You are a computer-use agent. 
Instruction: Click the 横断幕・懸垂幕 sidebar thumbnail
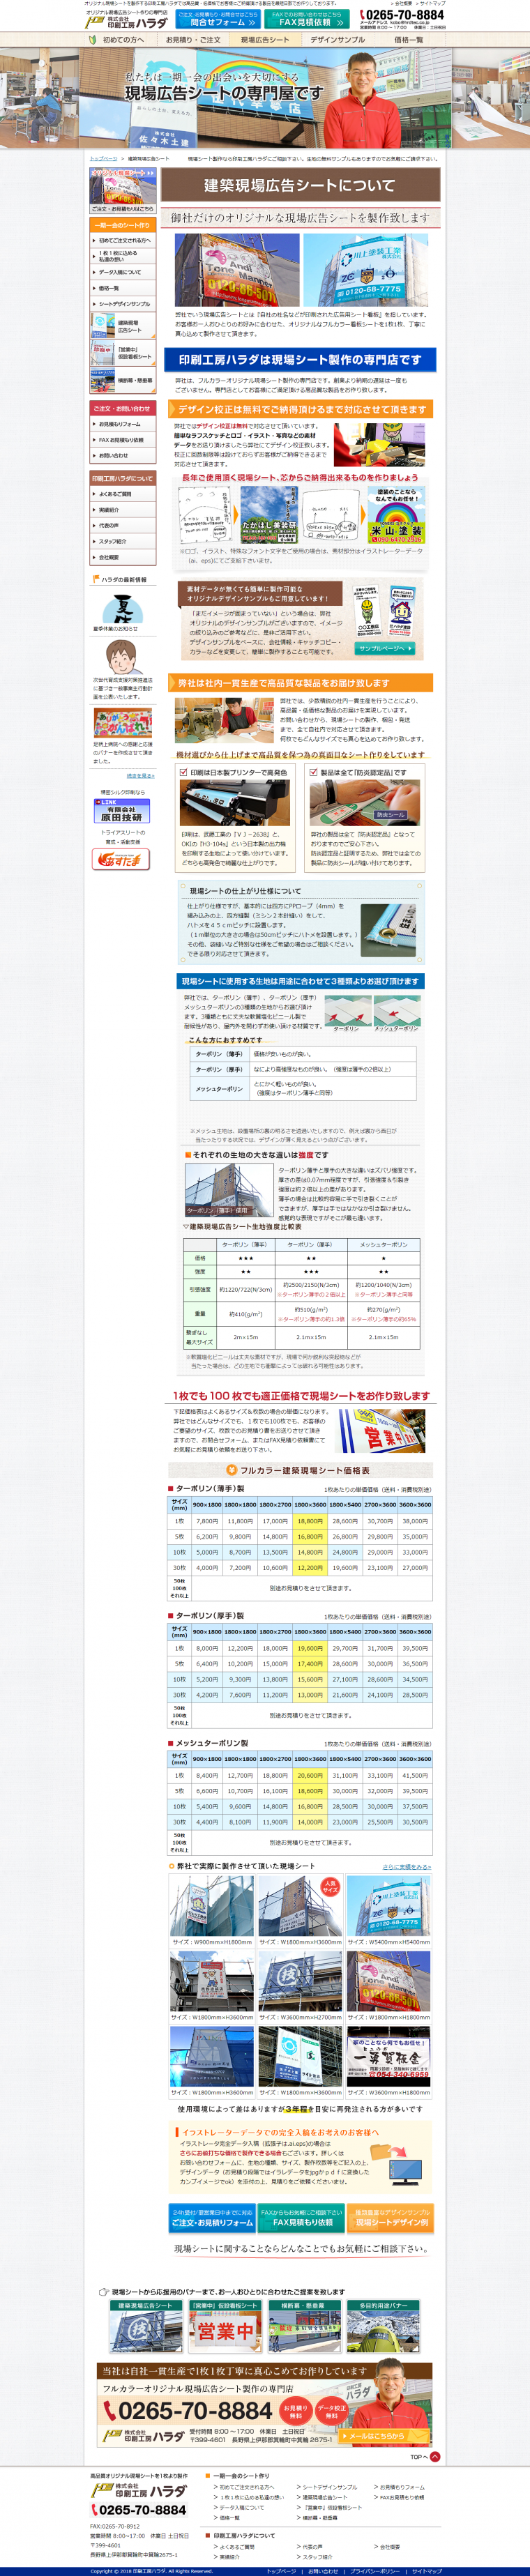click(x=122, y=380)
